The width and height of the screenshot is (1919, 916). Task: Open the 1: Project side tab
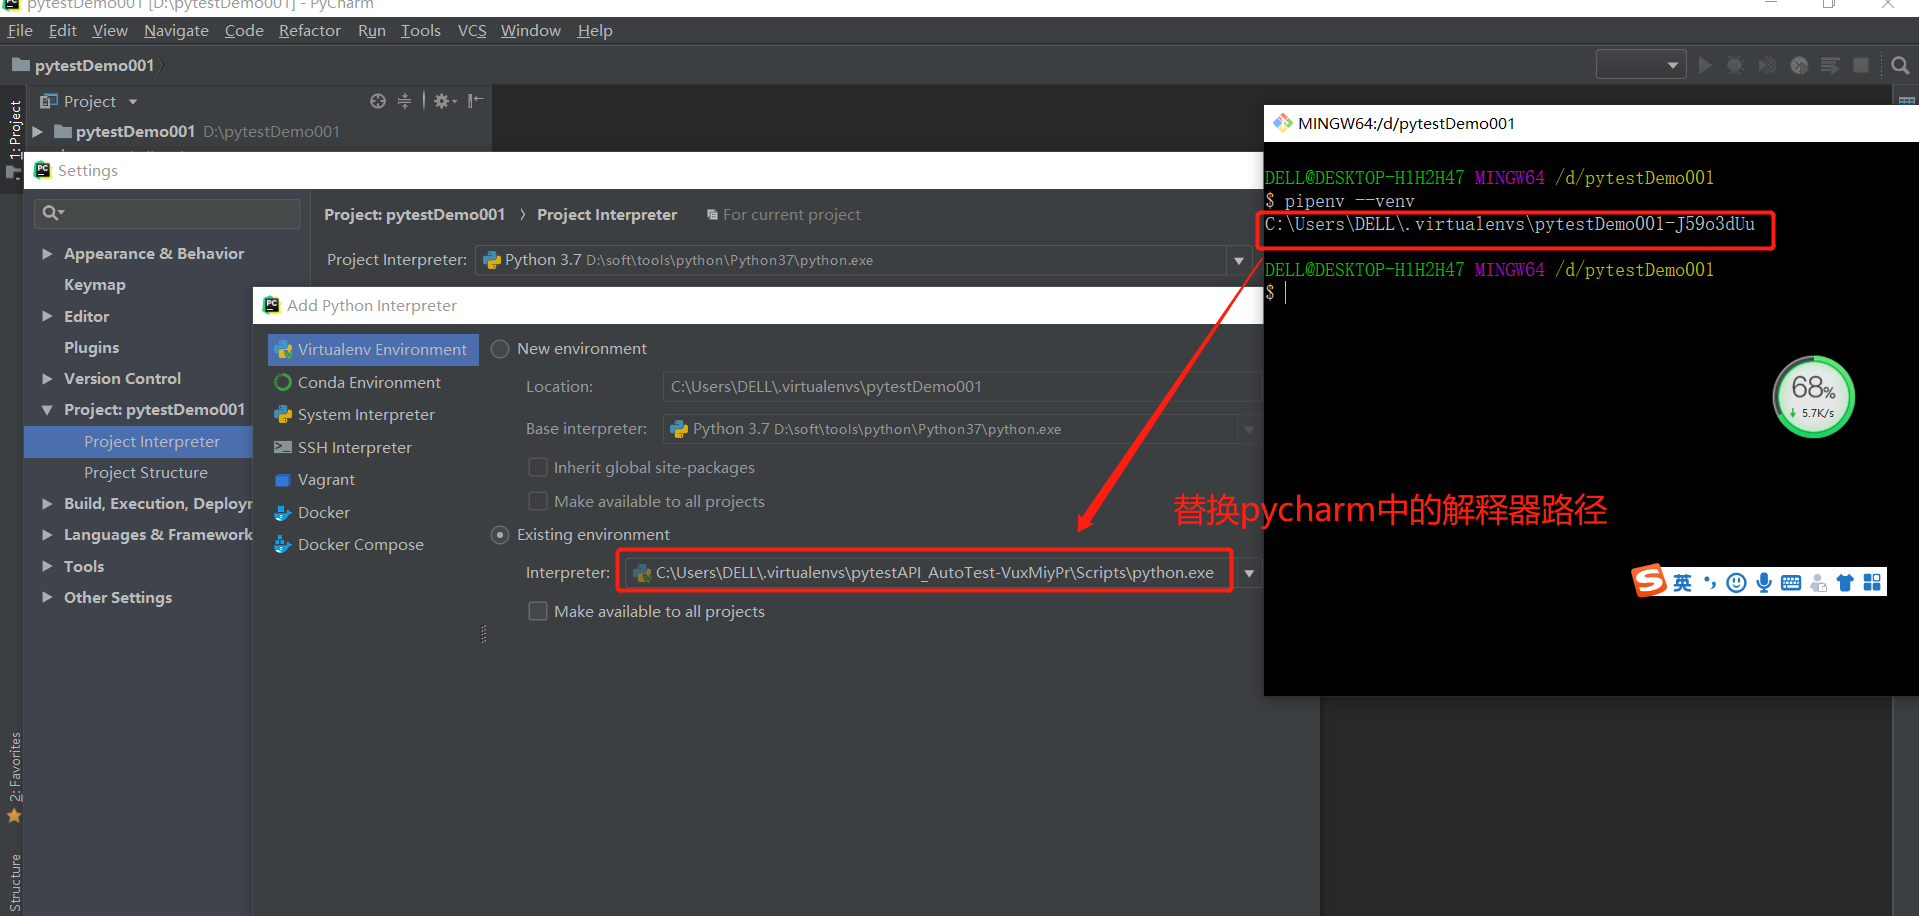coord(14,130)
